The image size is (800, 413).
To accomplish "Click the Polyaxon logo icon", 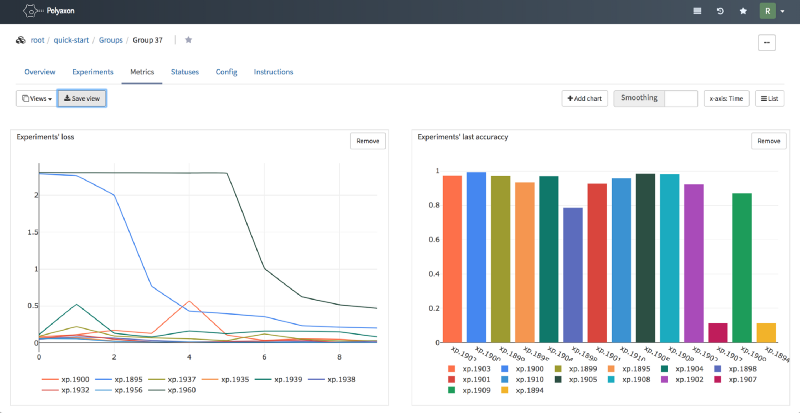I will [x=32, y=10].
